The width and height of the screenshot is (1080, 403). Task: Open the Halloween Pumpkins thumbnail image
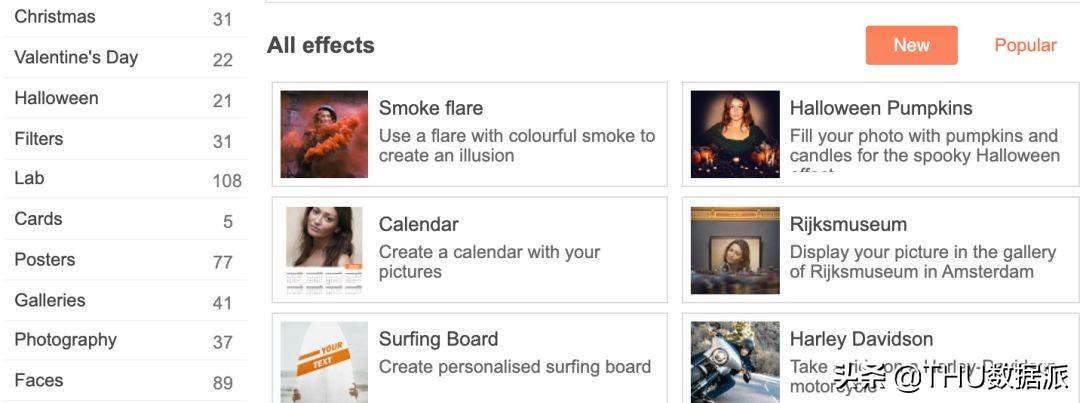[x=735, y=134]
